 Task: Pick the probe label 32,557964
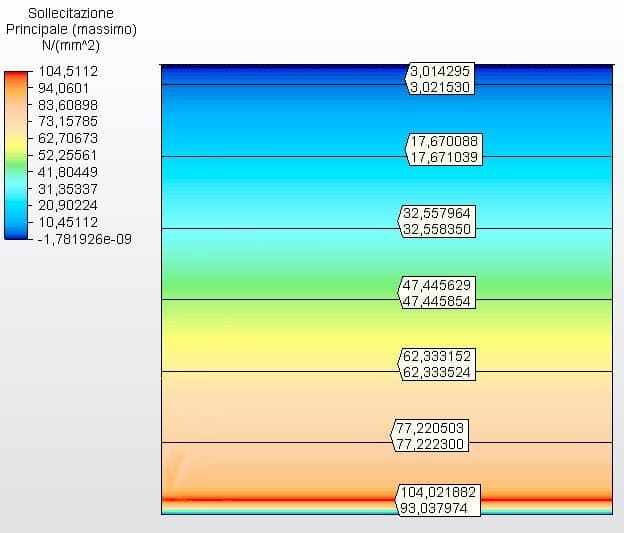pyautogui.click(x=437, y=213)
